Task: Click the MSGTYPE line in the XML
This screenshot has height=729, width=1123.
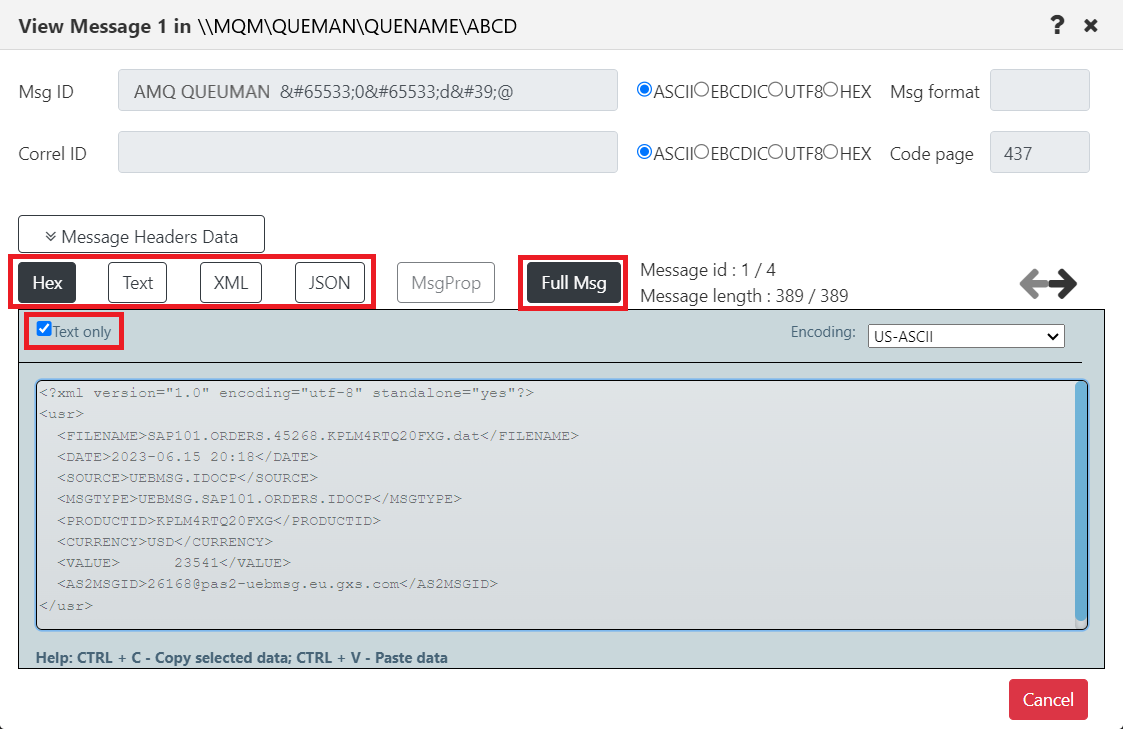Action: [259, 499]
